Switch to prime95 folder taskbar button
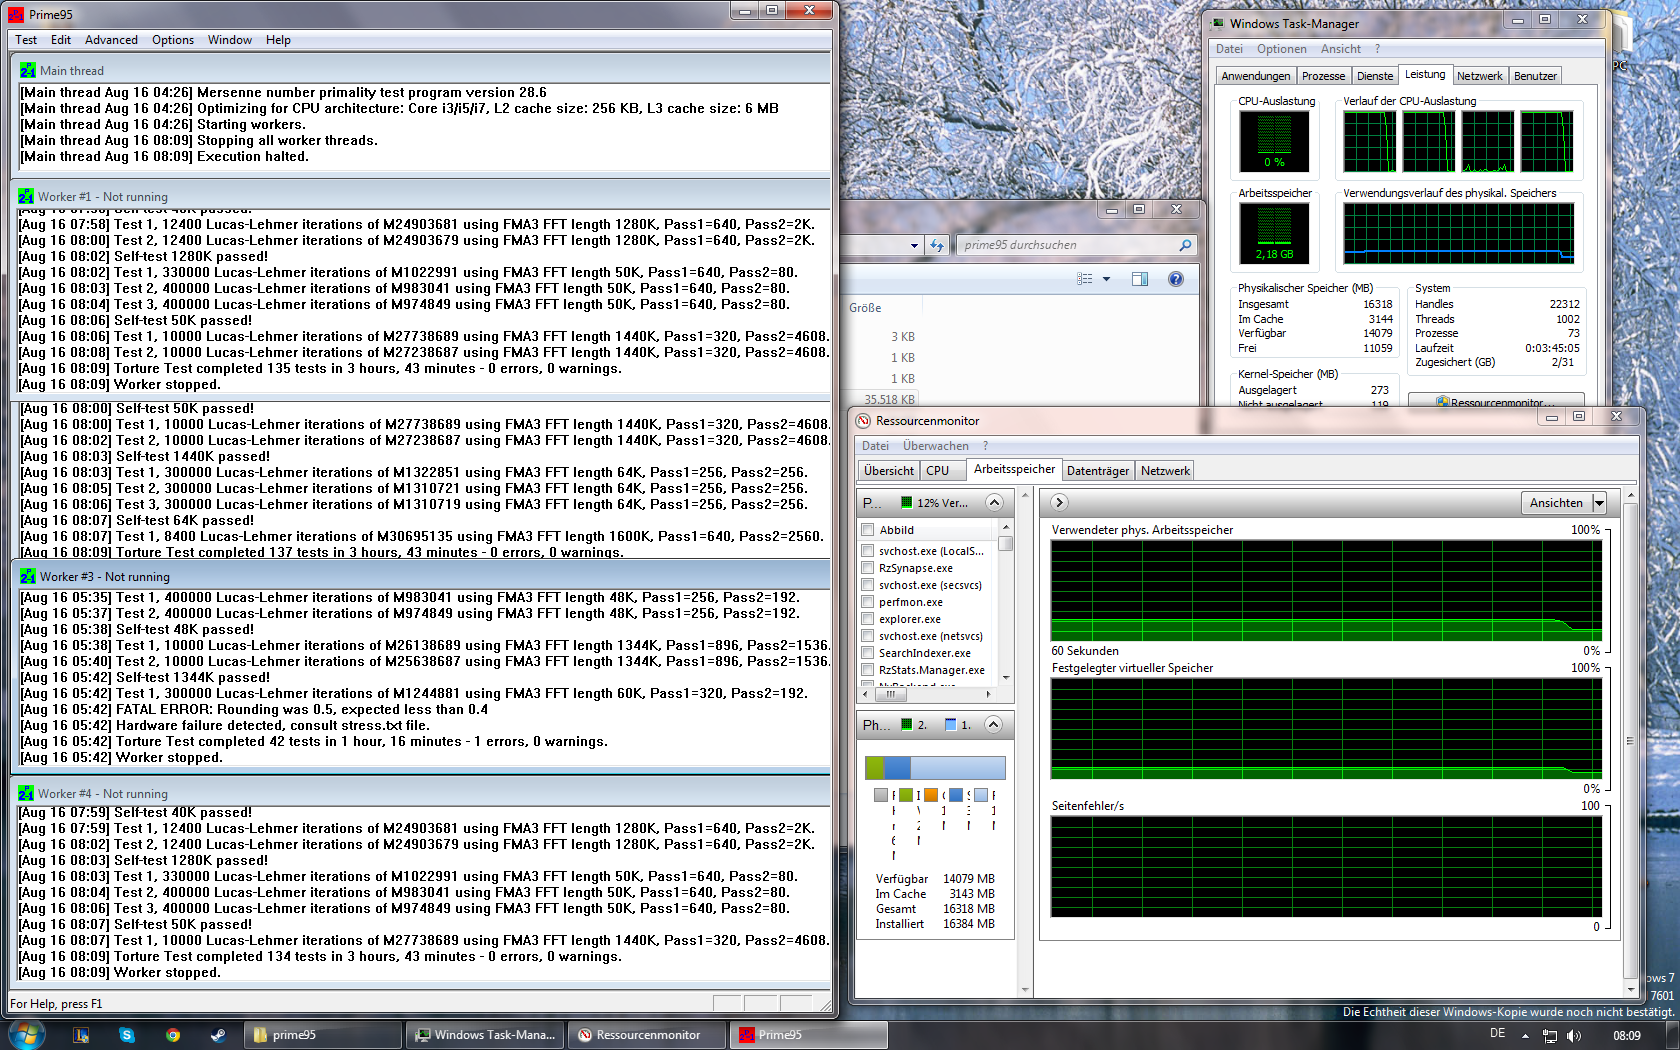Viewport: 1680px width, 1050px height. point(322,1035)
